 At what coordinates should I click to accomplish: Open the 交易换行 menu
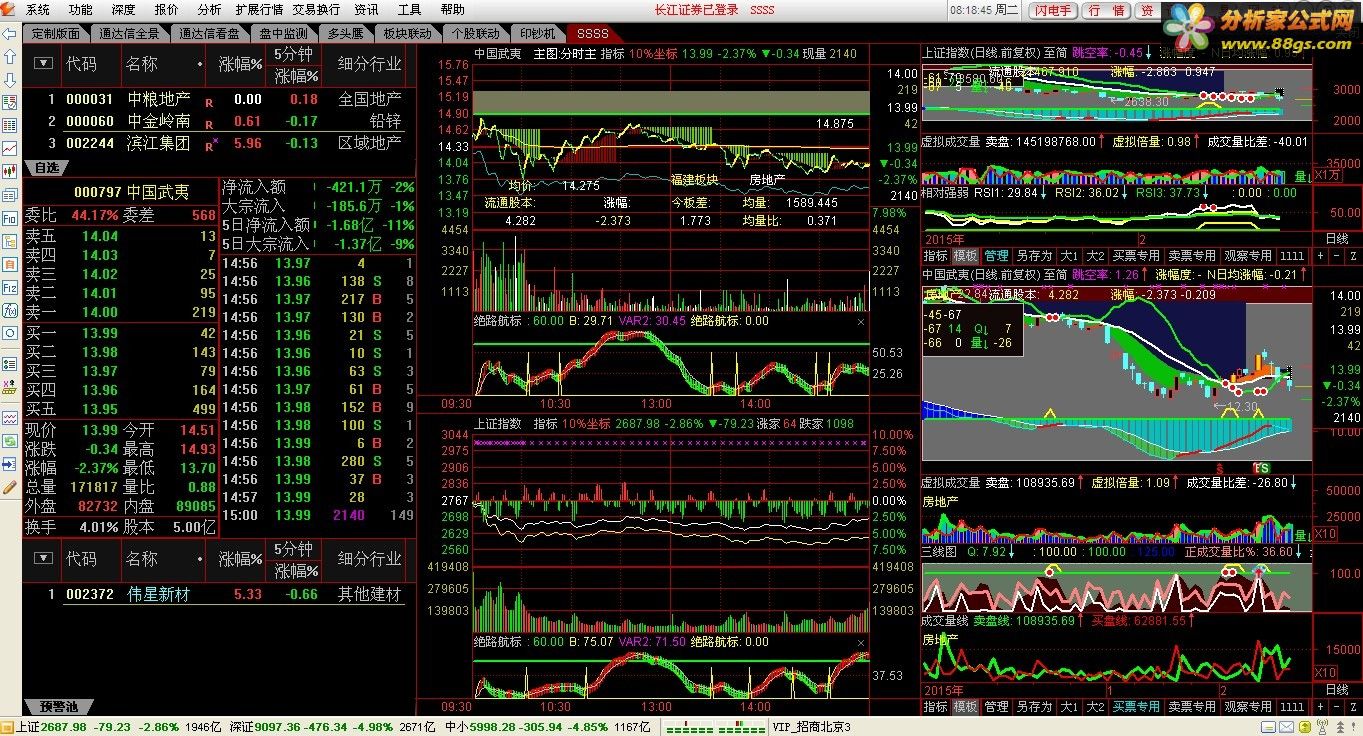pyautogui.click(x=316, y=9)
